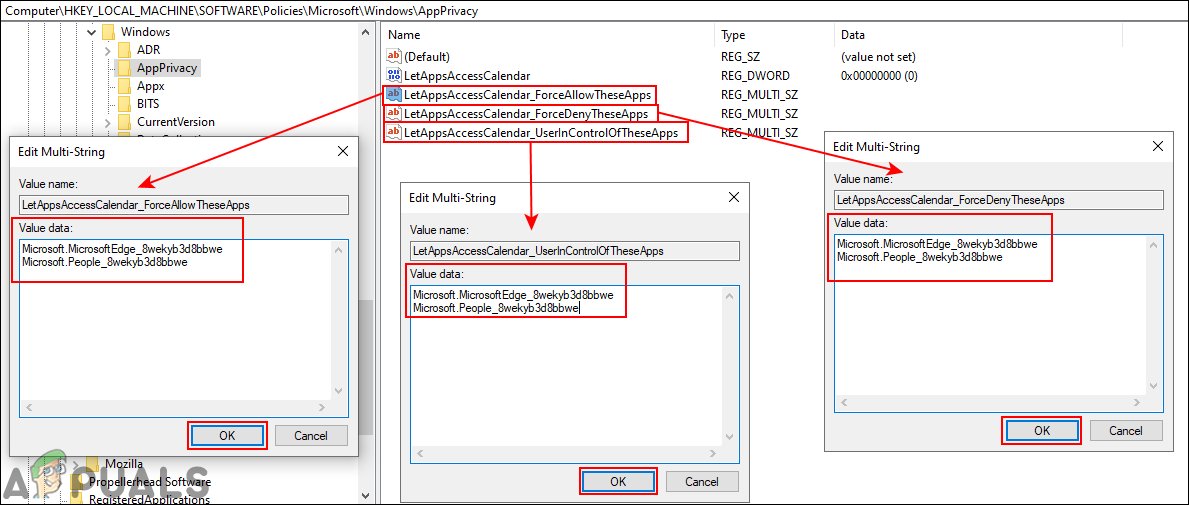Click the registry path address bar
Image resolution: width=1189 pixels, height=505 pixels.
[594, 11]
